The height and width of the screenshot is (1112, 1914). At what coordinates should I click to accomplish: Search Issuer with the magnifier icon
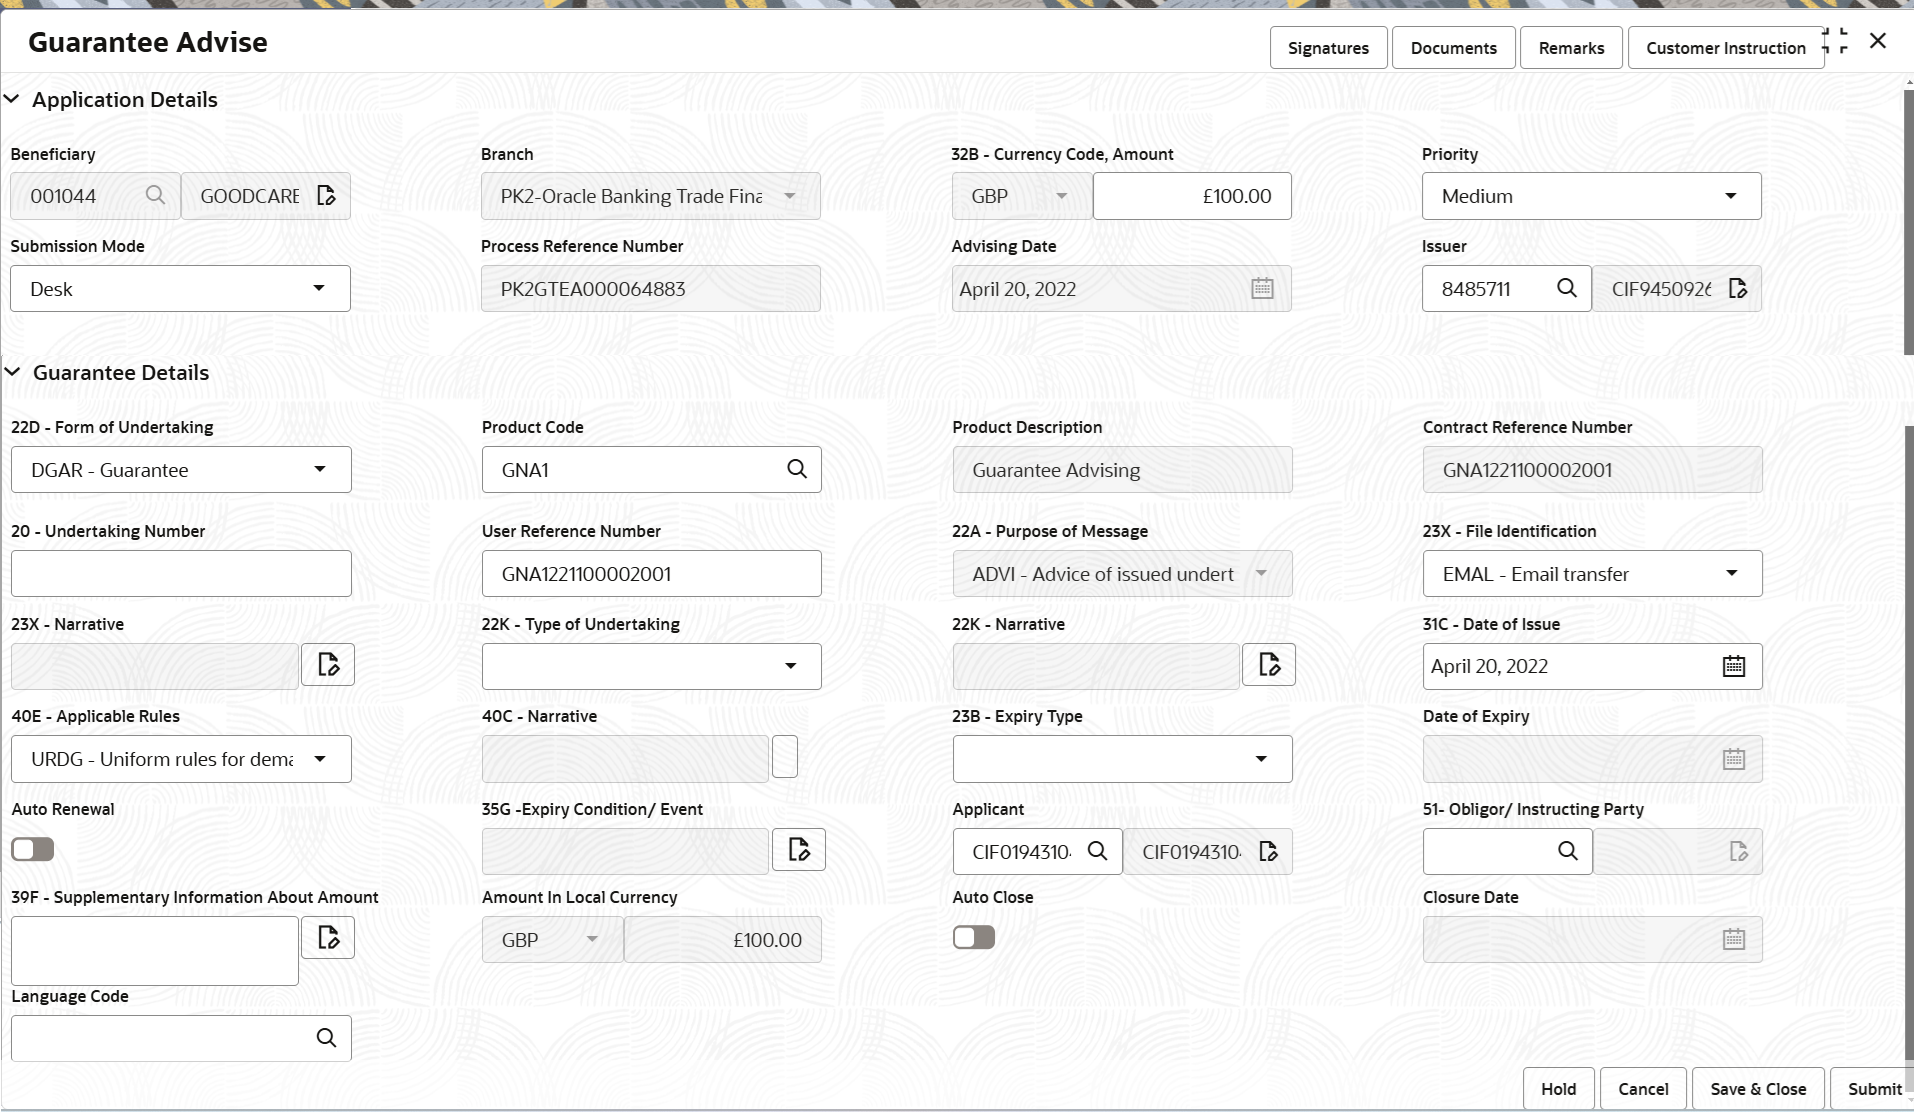click(1567, 288)
